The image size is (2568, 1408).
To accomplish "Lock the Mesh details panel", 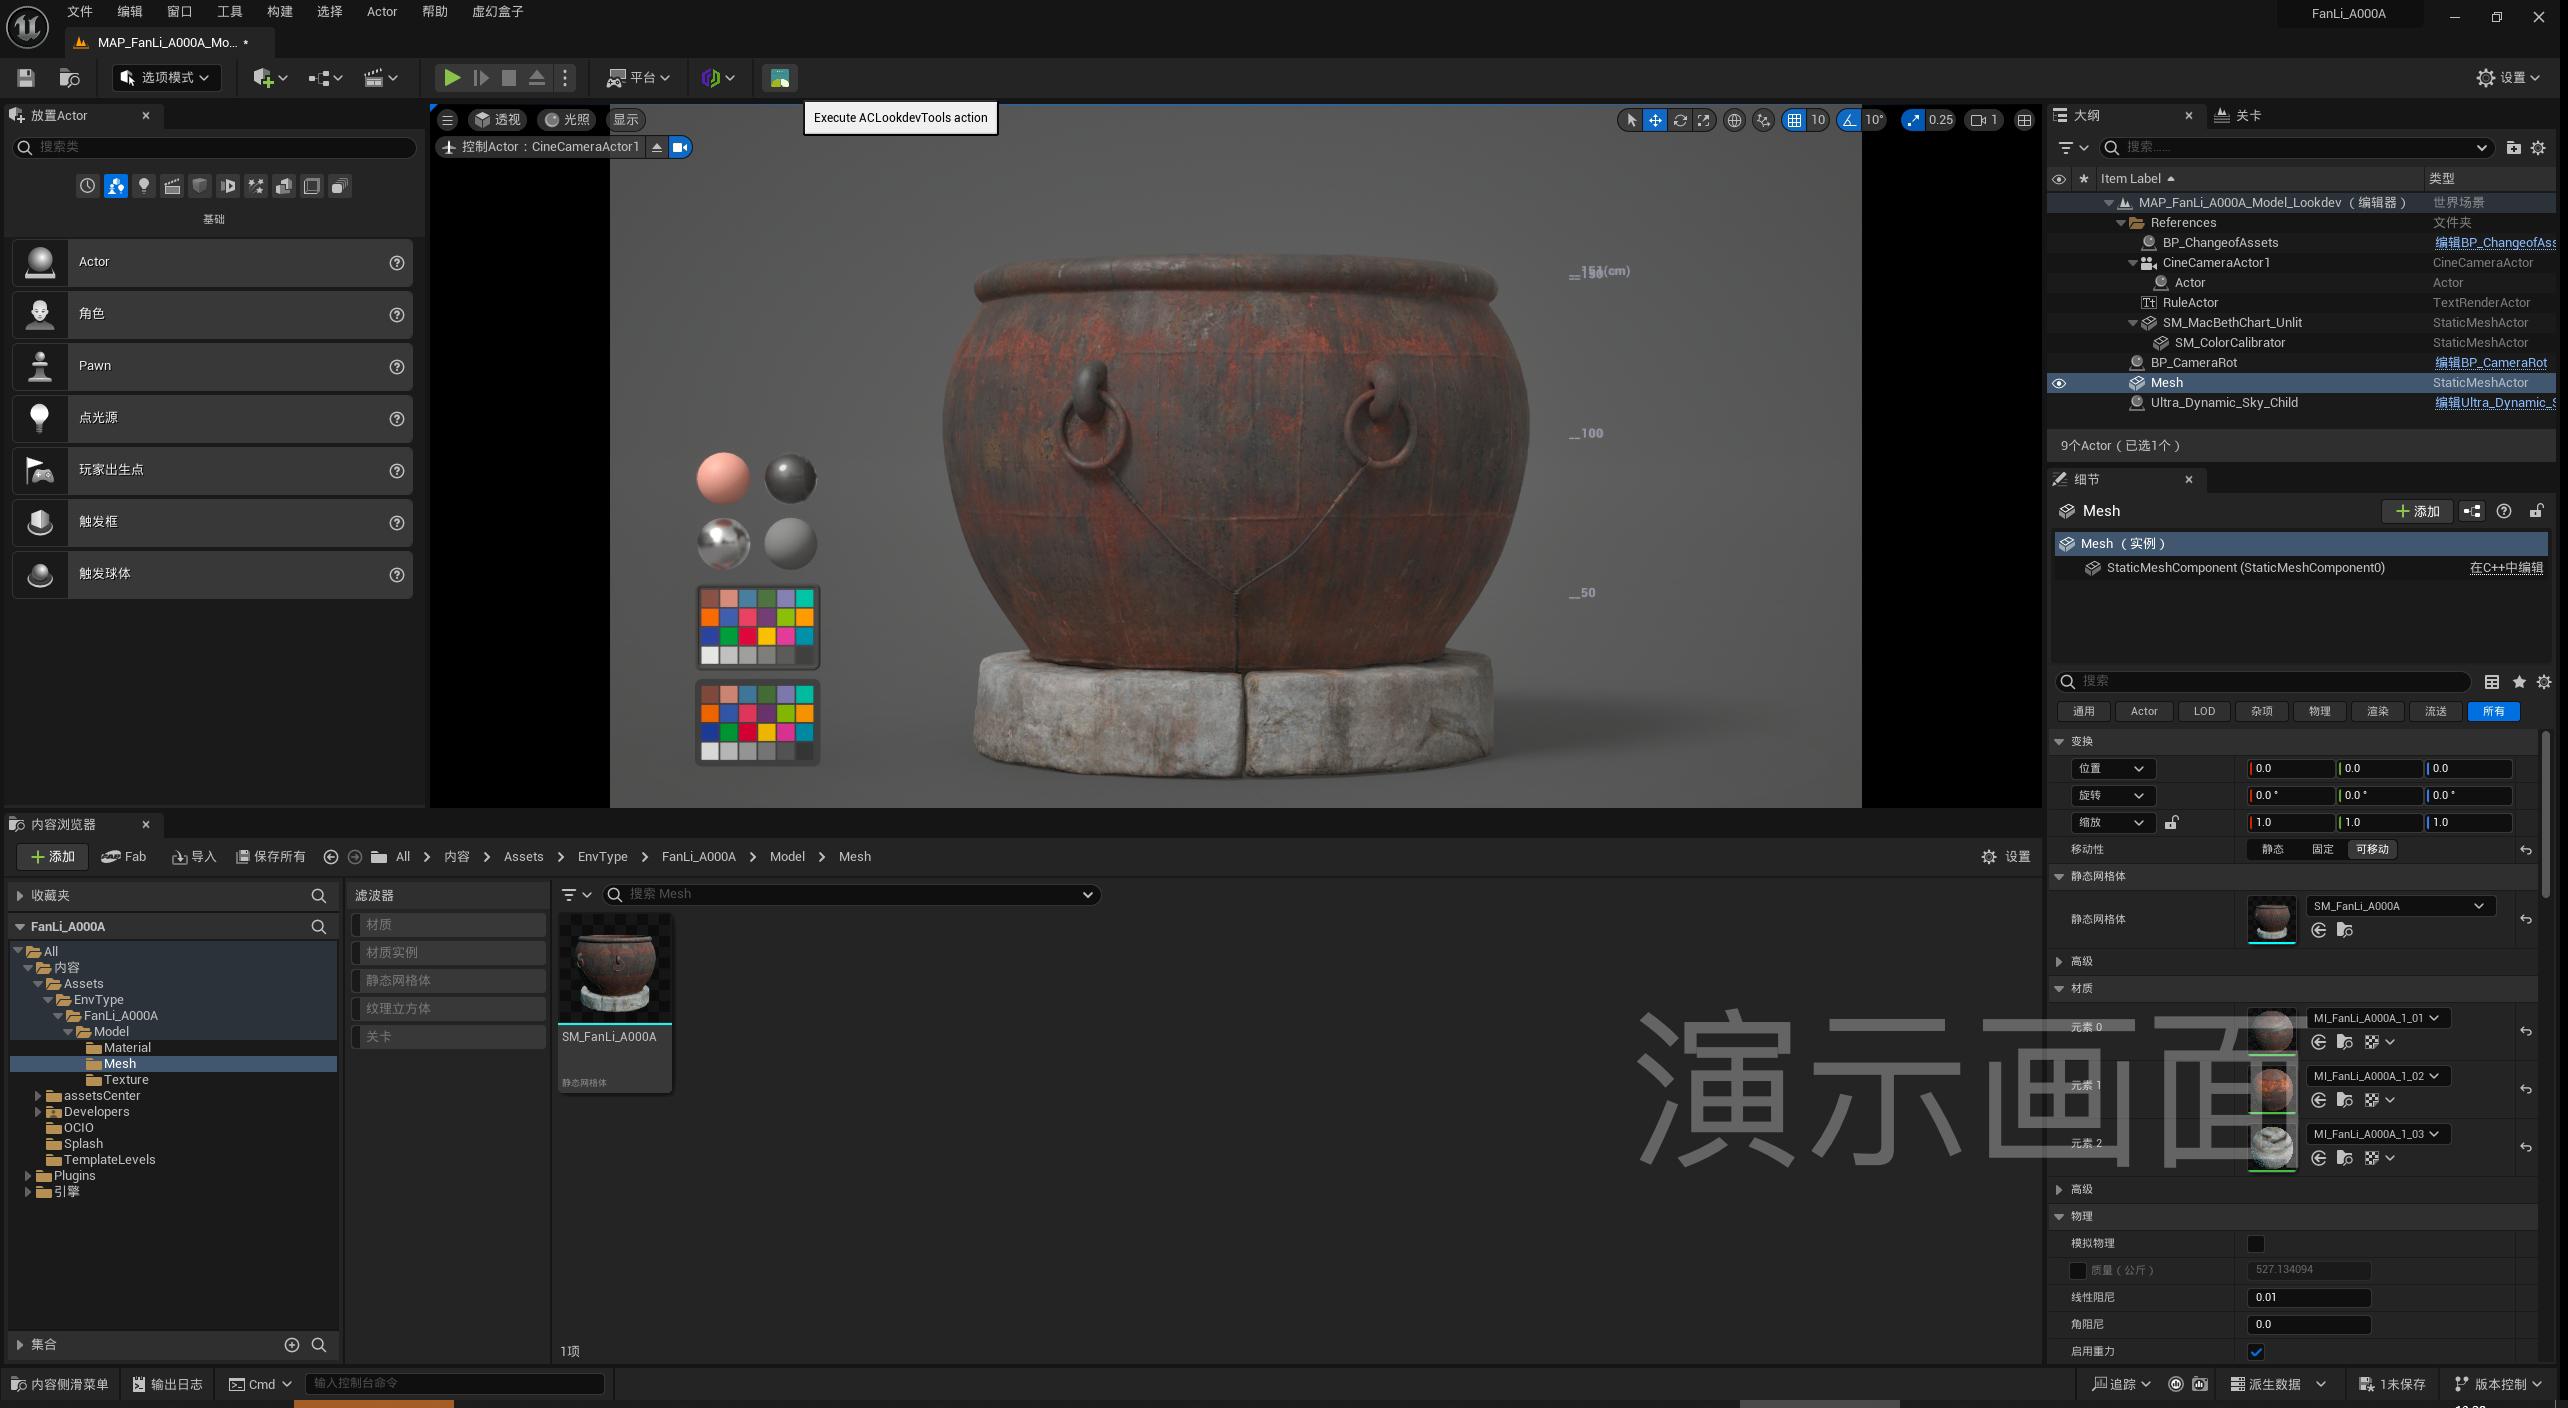I will pyautogui.click(x=2536, y=511).
